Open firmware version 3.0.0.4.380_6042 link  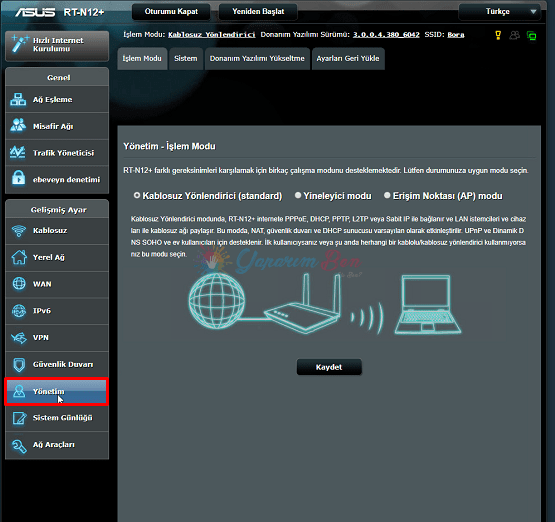tap(386, 35)
